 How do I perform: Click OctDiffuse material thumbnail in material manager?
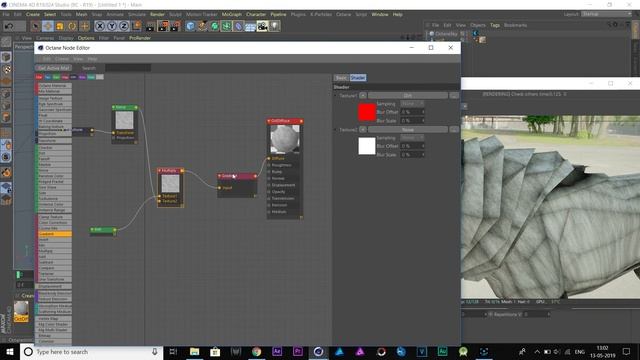click(x=21, y=309)
